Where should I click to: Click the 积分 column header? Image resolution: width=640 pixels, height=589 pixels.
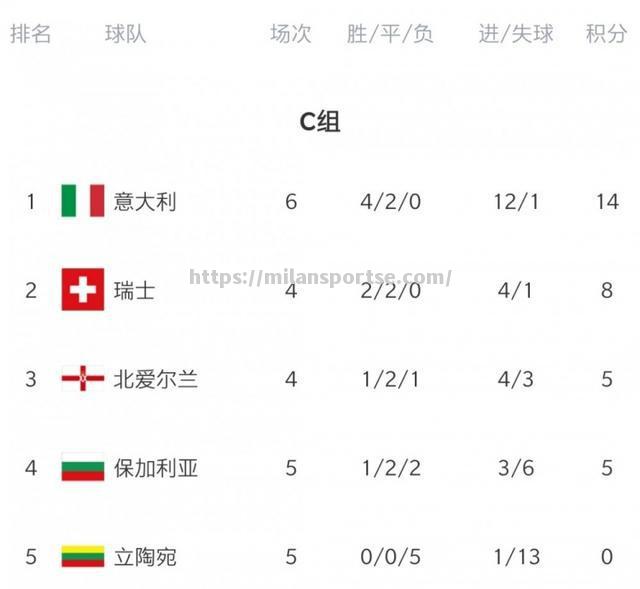tap(607, 33)
